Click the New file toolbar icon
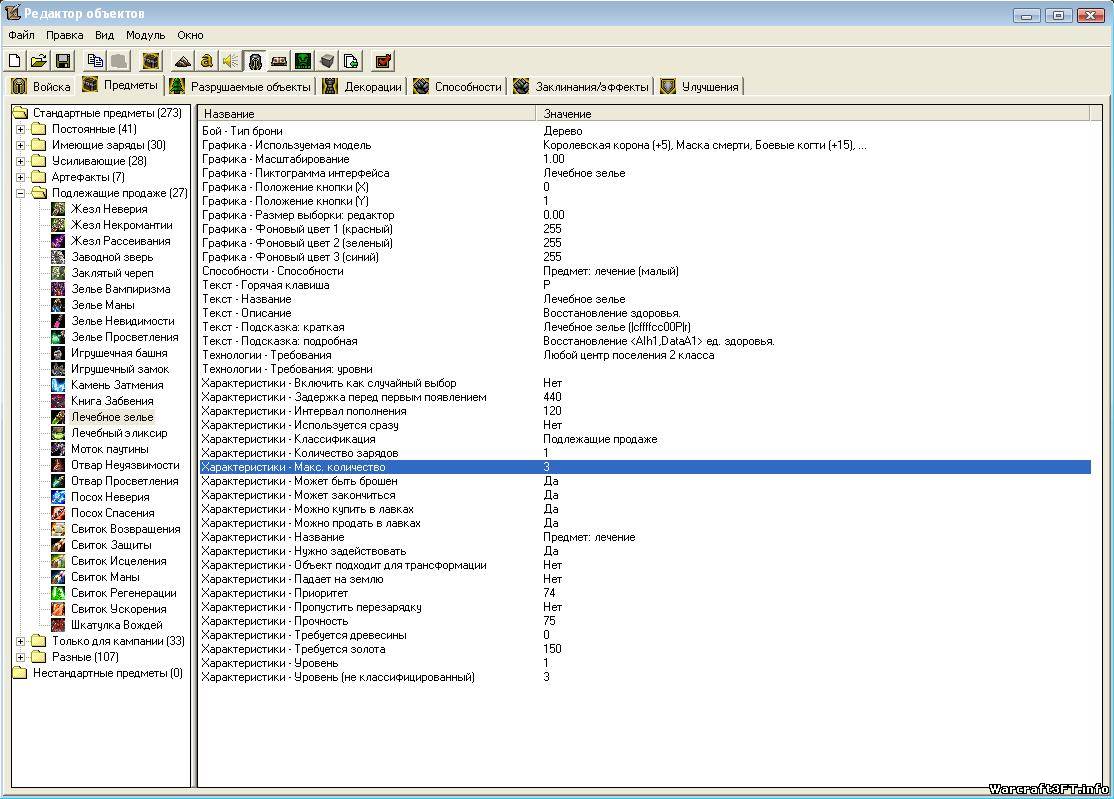This screenshot has width=1114, height=799. (x=15, y=61)
